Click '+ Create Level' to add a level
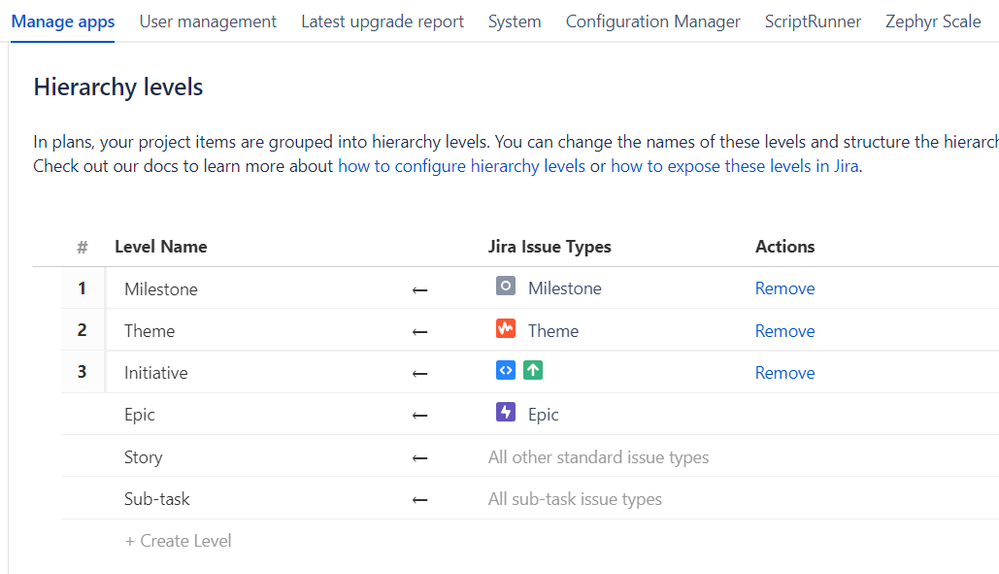 point(178,541)
